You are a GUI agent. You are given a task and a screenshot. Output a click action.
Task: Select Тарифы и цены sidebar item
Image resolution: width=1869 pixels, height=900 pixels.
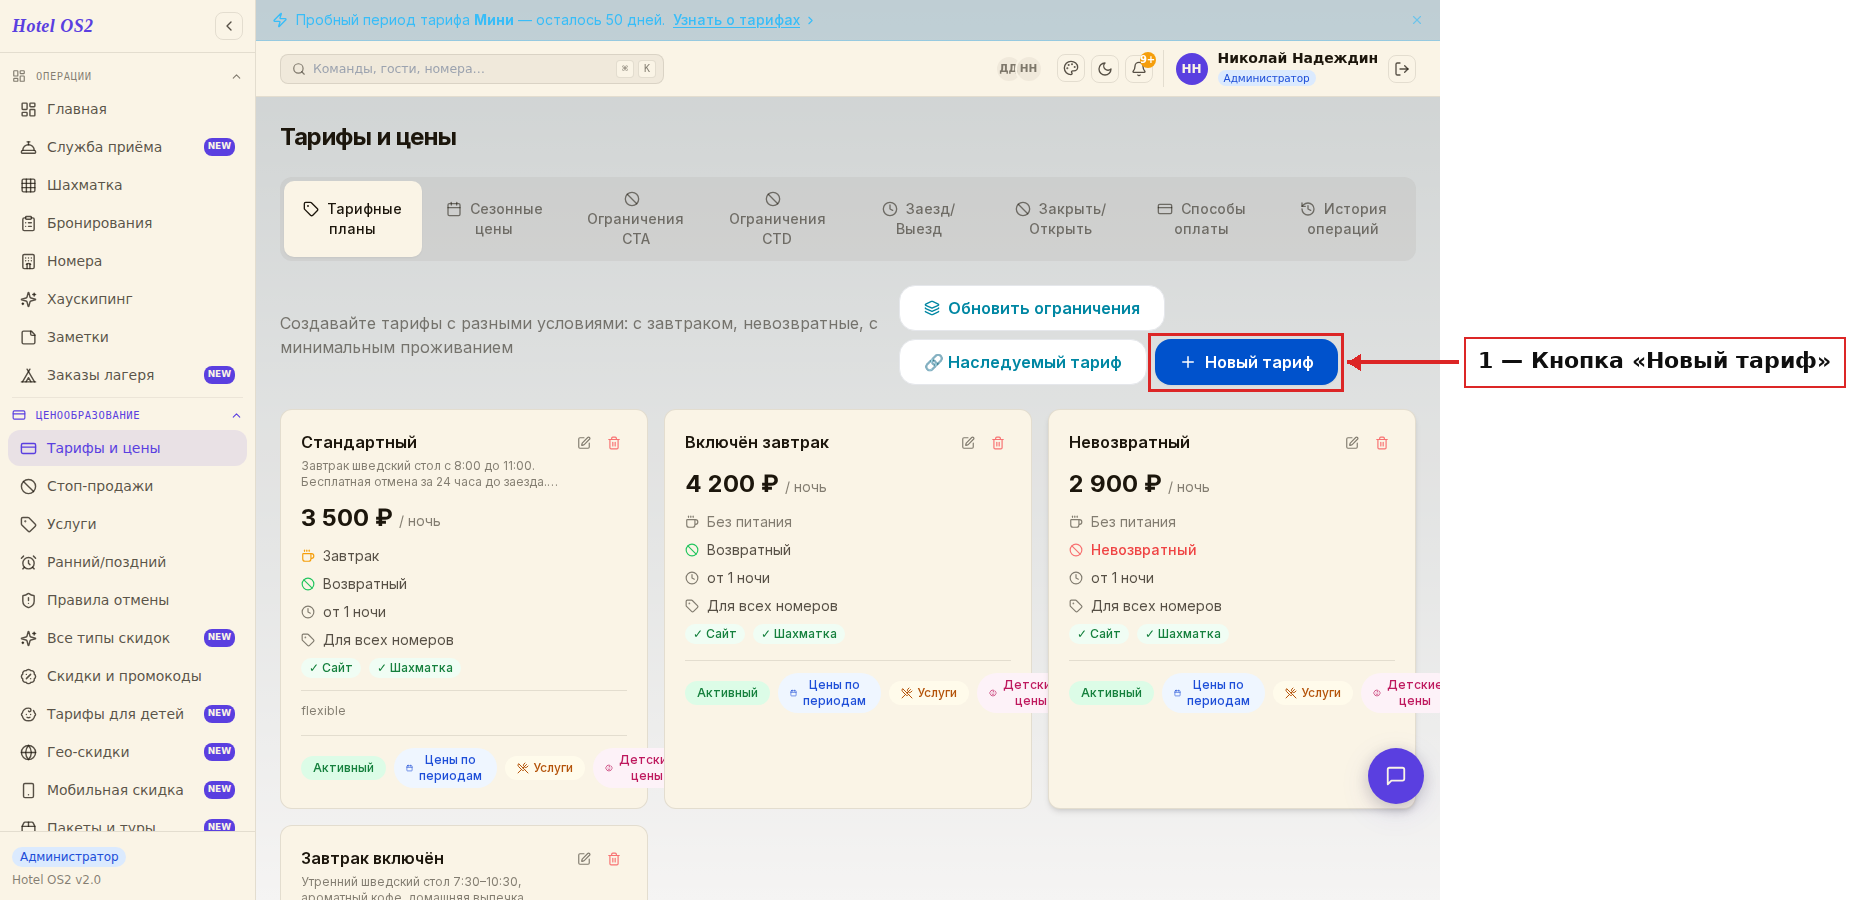(x=127, y=448)
